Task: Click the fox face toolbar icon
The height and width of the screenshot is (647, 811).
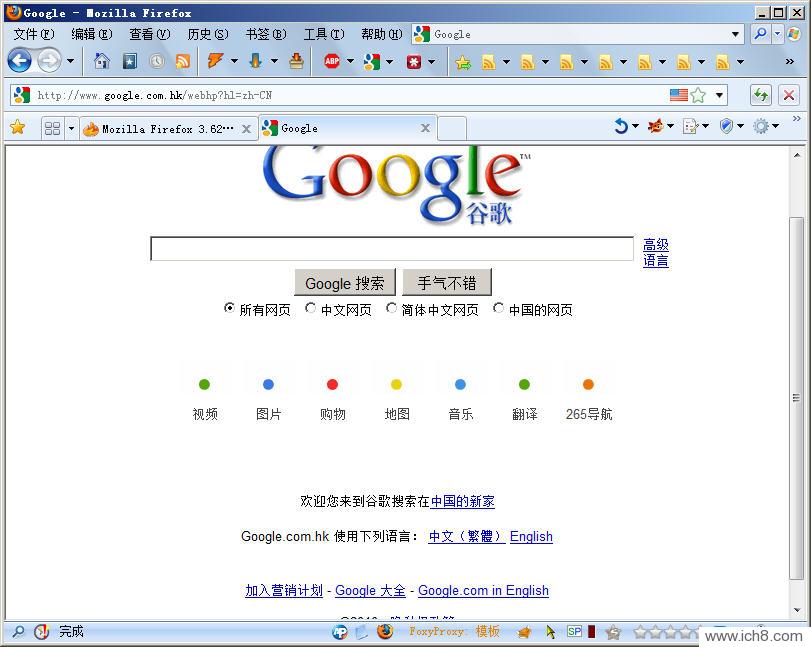Action: [655, 126]
